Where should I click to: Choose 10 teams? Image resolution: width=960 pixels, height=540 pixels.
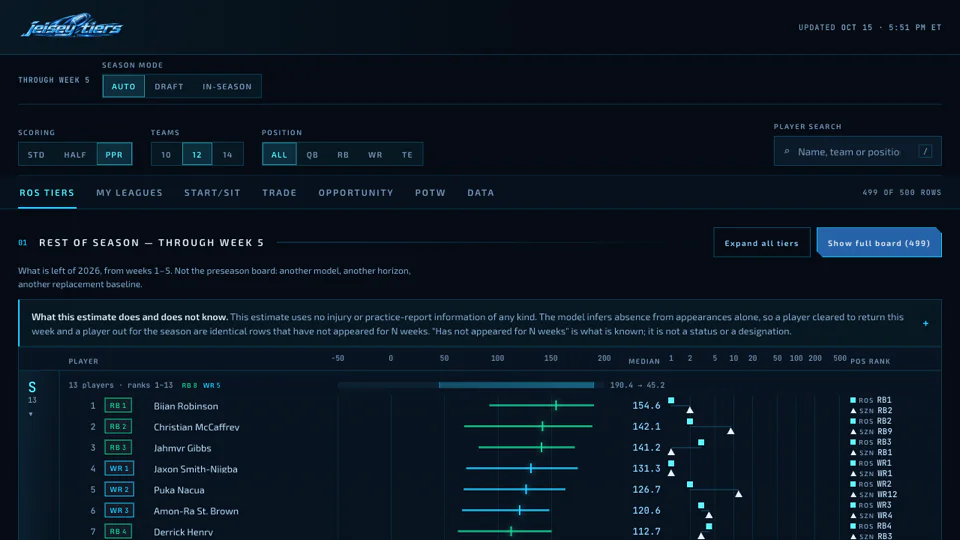(167, 154)
